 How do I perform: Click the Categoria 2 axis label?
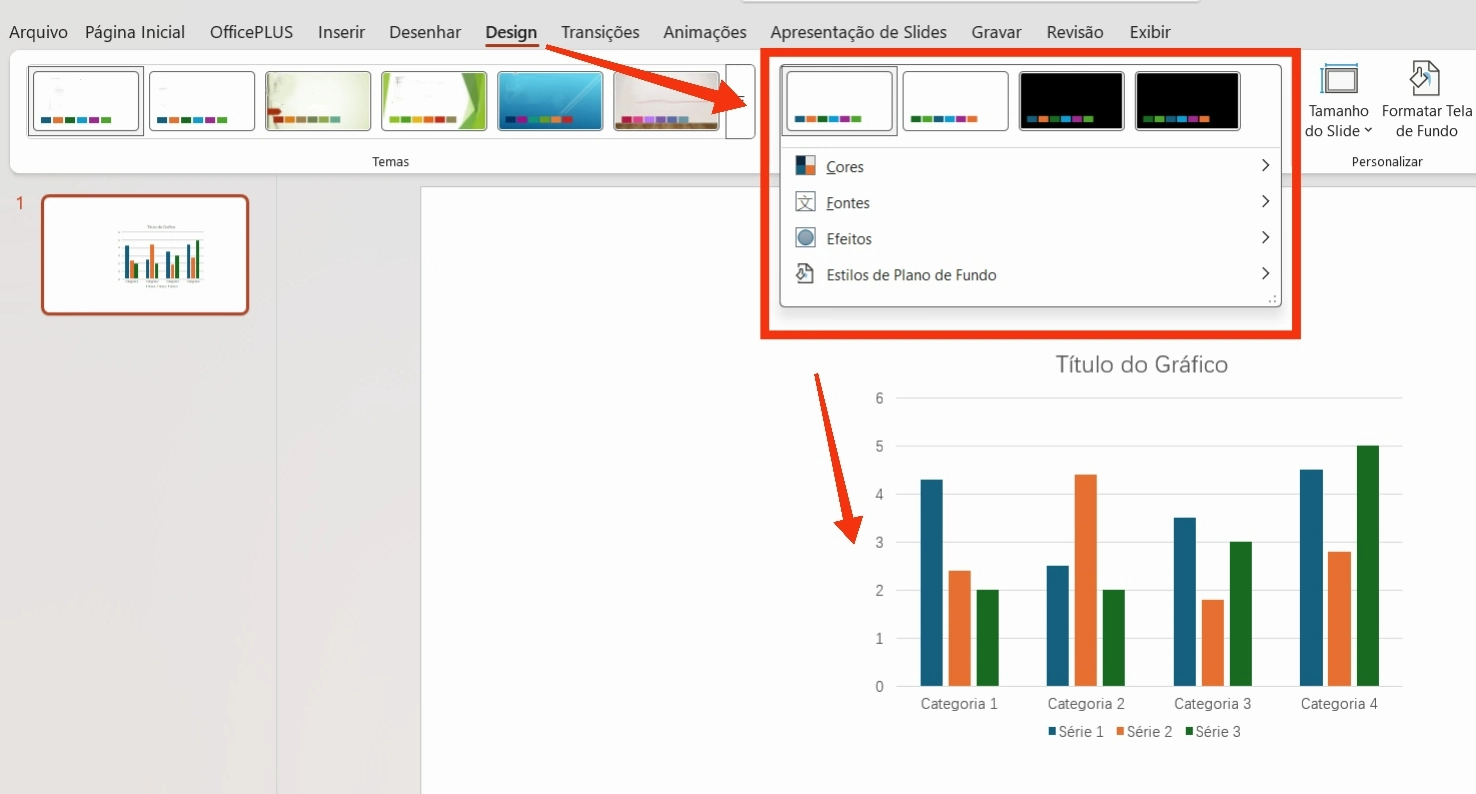pos(1086,704)
